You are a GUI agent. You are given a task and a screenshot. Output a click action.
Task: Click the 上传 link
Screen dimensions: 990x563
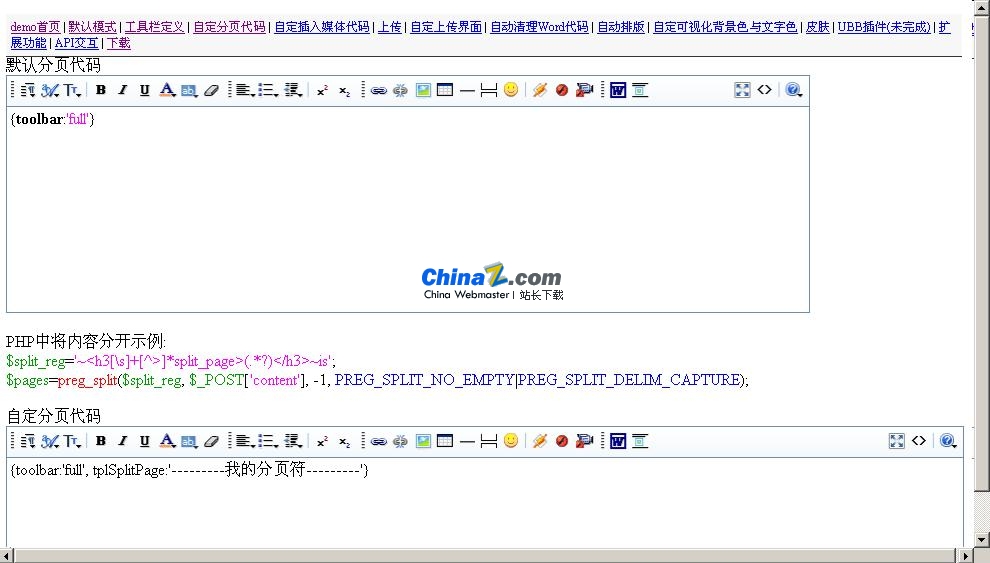390,27
